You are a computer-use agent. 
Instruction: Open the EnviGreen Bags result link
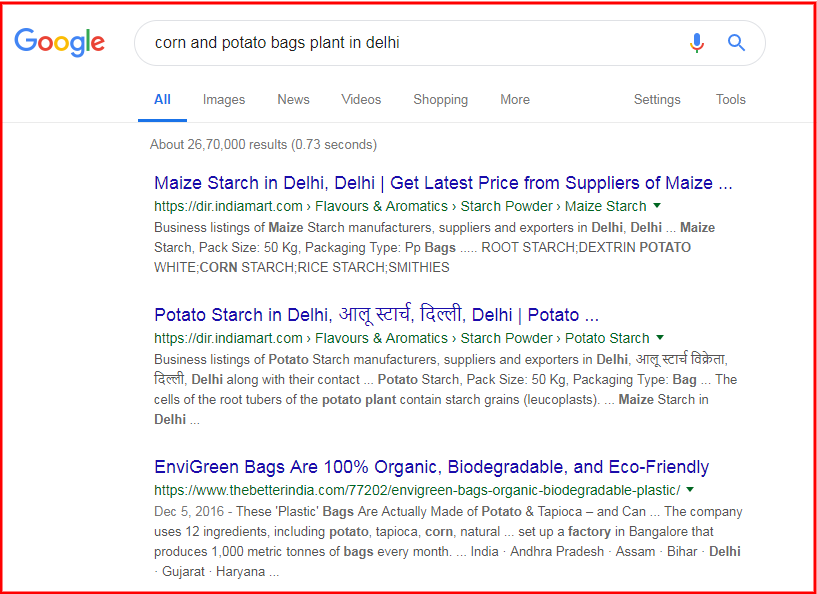click(431, 467)
